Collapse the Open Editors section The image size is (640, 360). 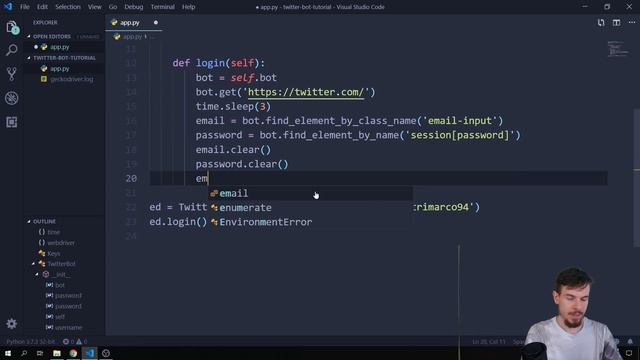tap(29, 36)
